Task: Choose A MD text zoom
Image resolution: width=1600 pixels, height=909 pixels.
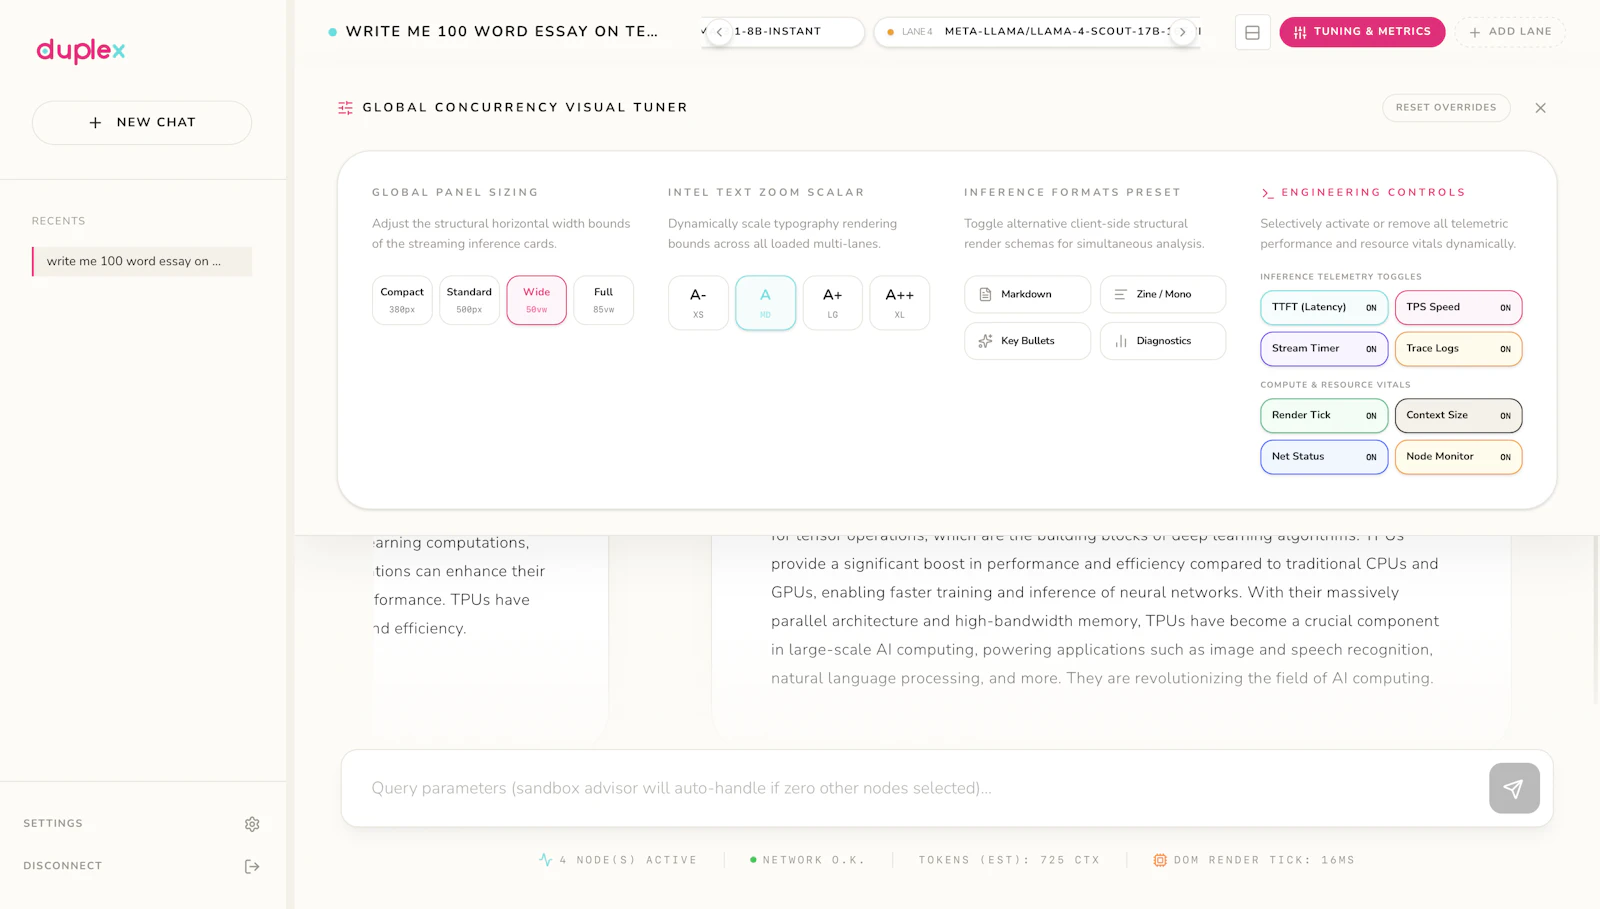Action: click(x=765, y=303)
